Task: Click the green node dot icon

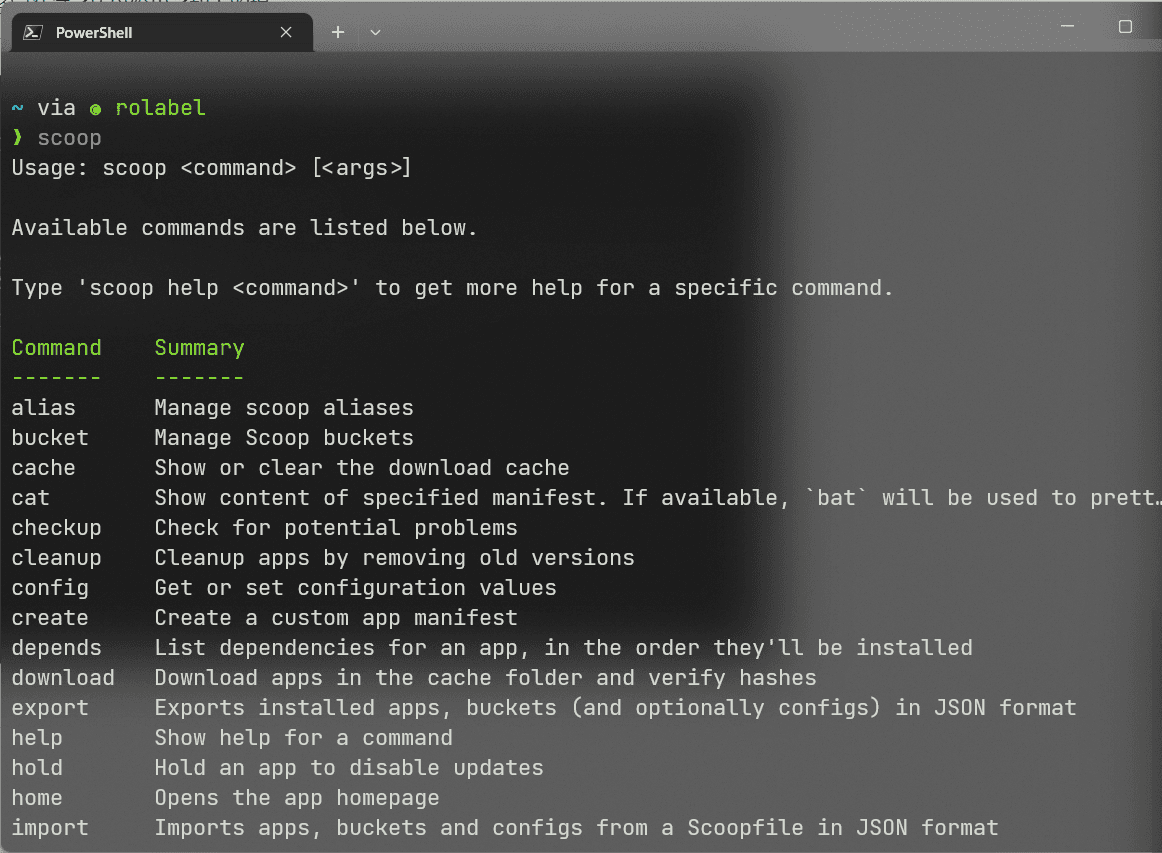Action: coord(96,110)
